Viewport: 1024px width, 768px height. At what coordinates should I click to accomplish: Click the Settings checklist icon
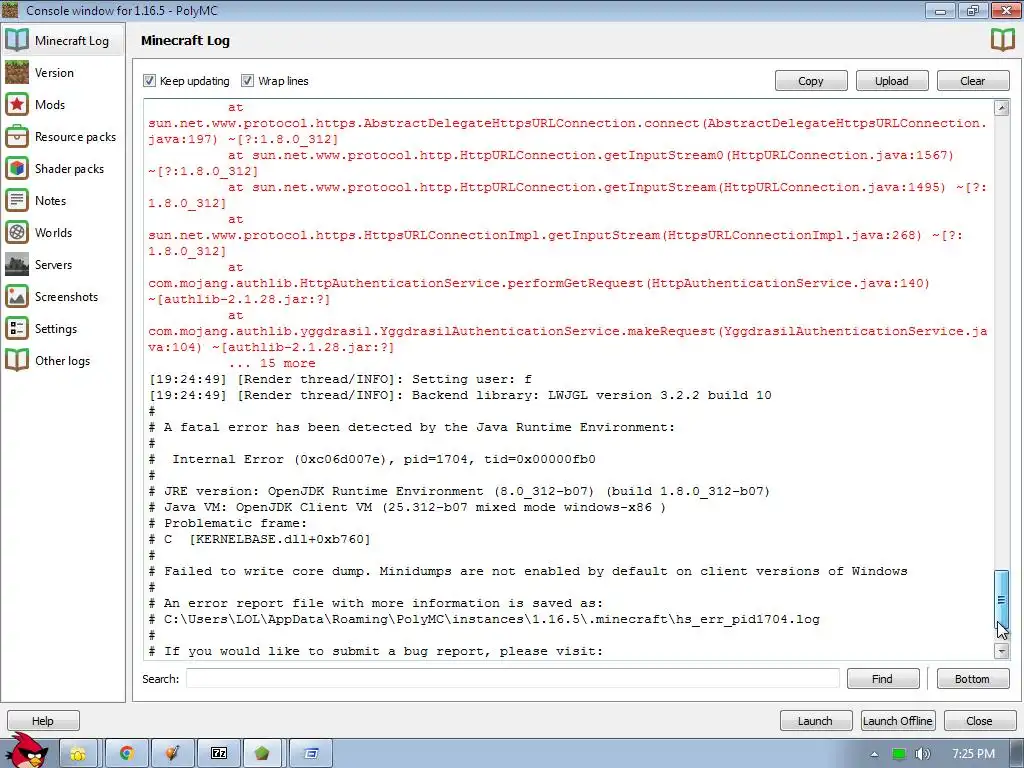[x=17, y=328]
